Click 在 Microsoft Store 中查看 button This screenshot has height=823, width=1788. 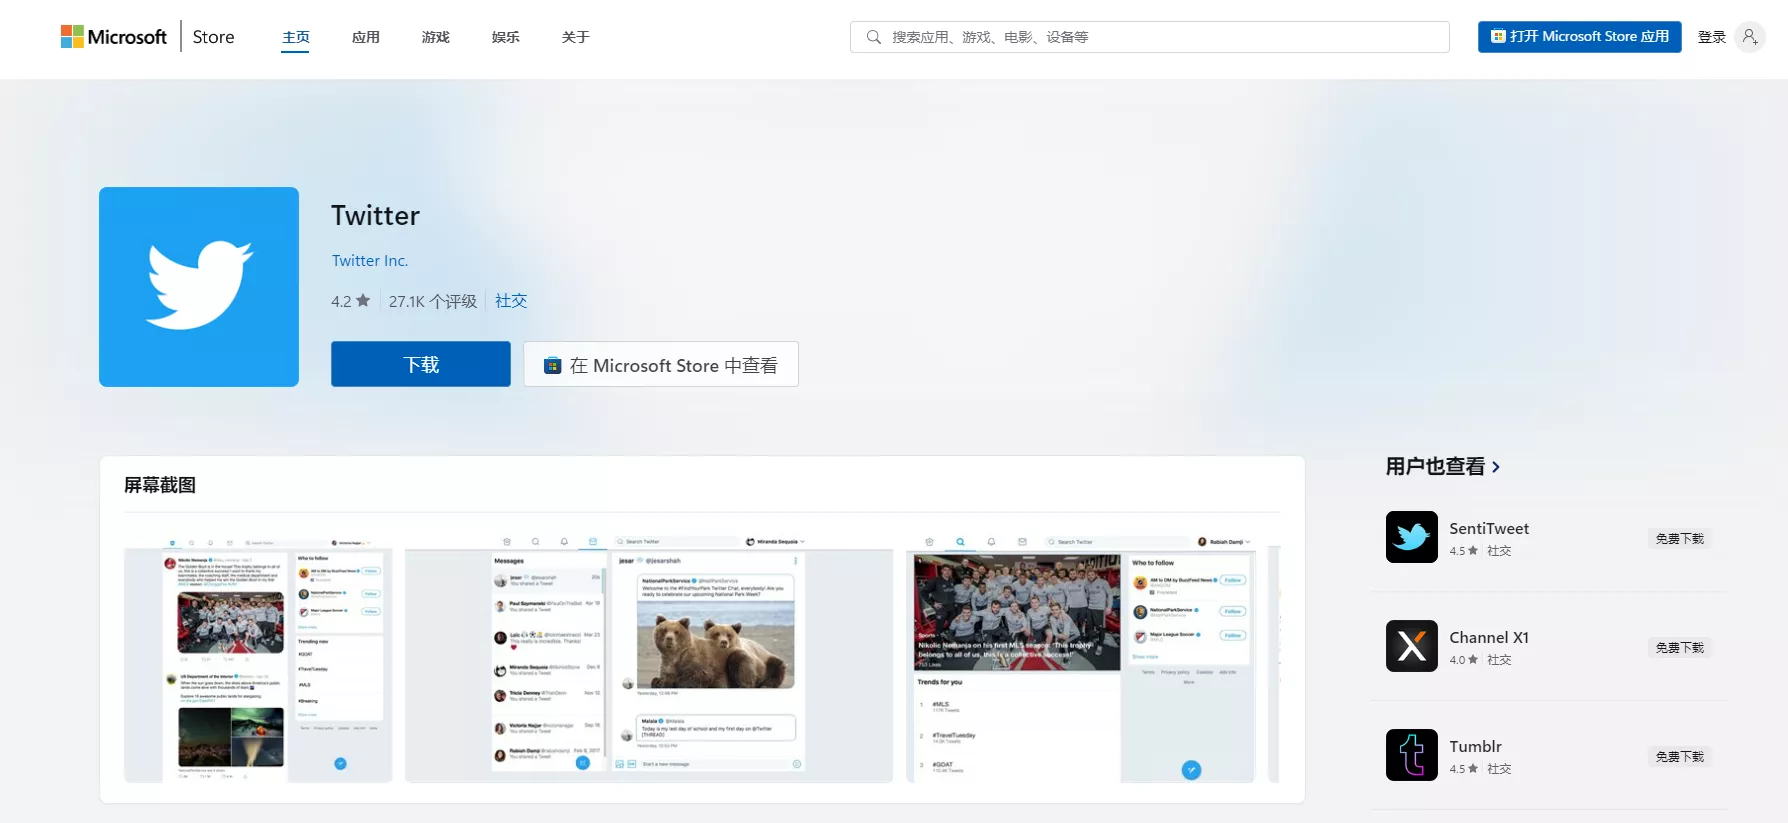click(661, 364)
